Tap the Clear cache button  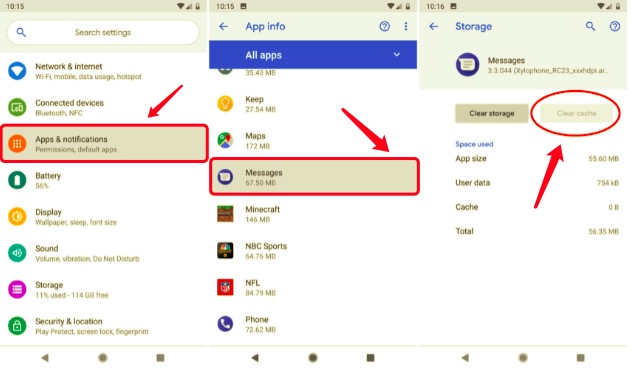(576, 113)
